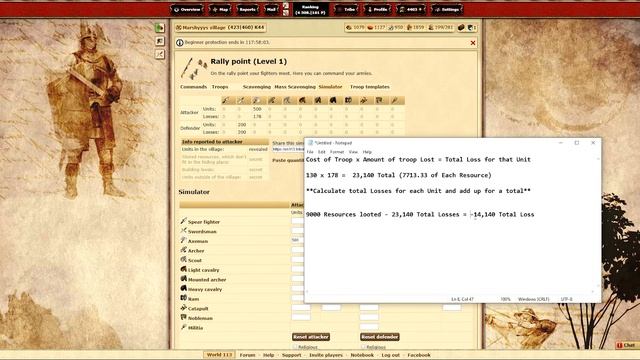640x360 pixels.
Task: Open the Profile page in top bar
Action: pos(377,9)
